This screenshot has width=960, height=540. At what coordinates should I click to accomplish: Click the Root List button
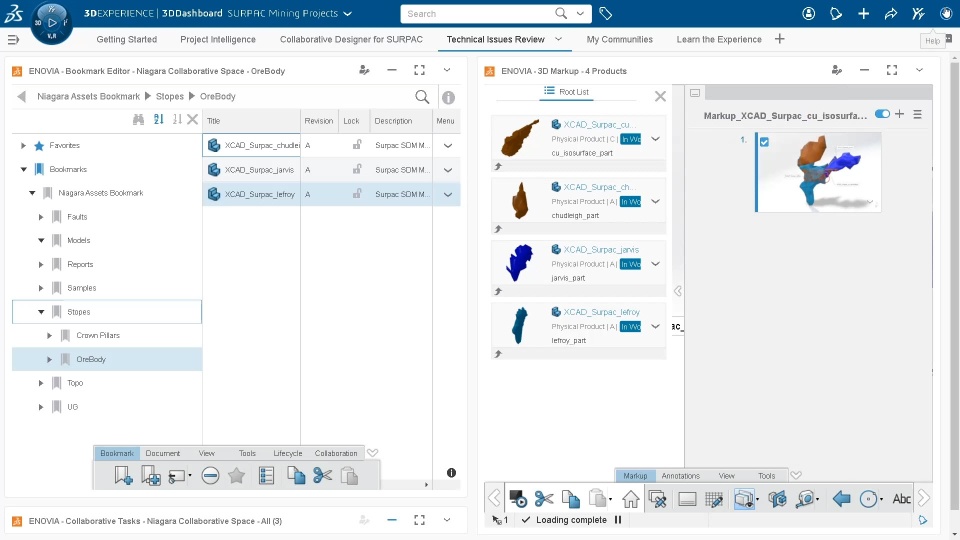(x=566, y=92)
